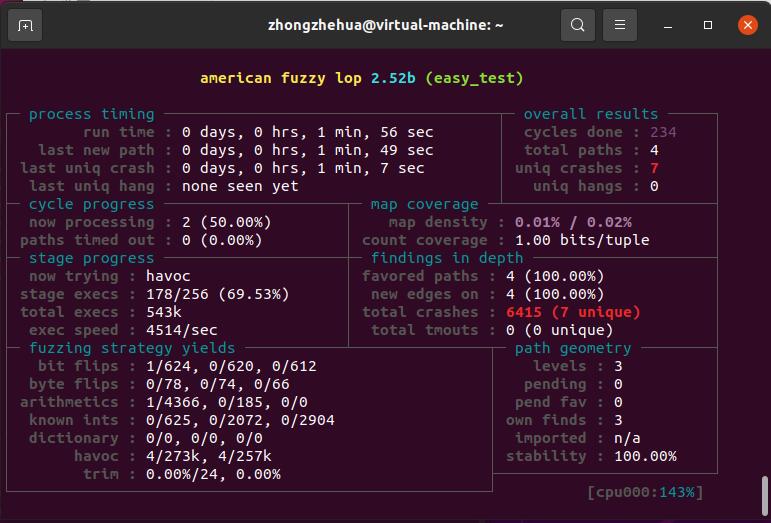This screenshot has width=771, height=523.
Task: Click the levels value 3
Action: [618, 366]
